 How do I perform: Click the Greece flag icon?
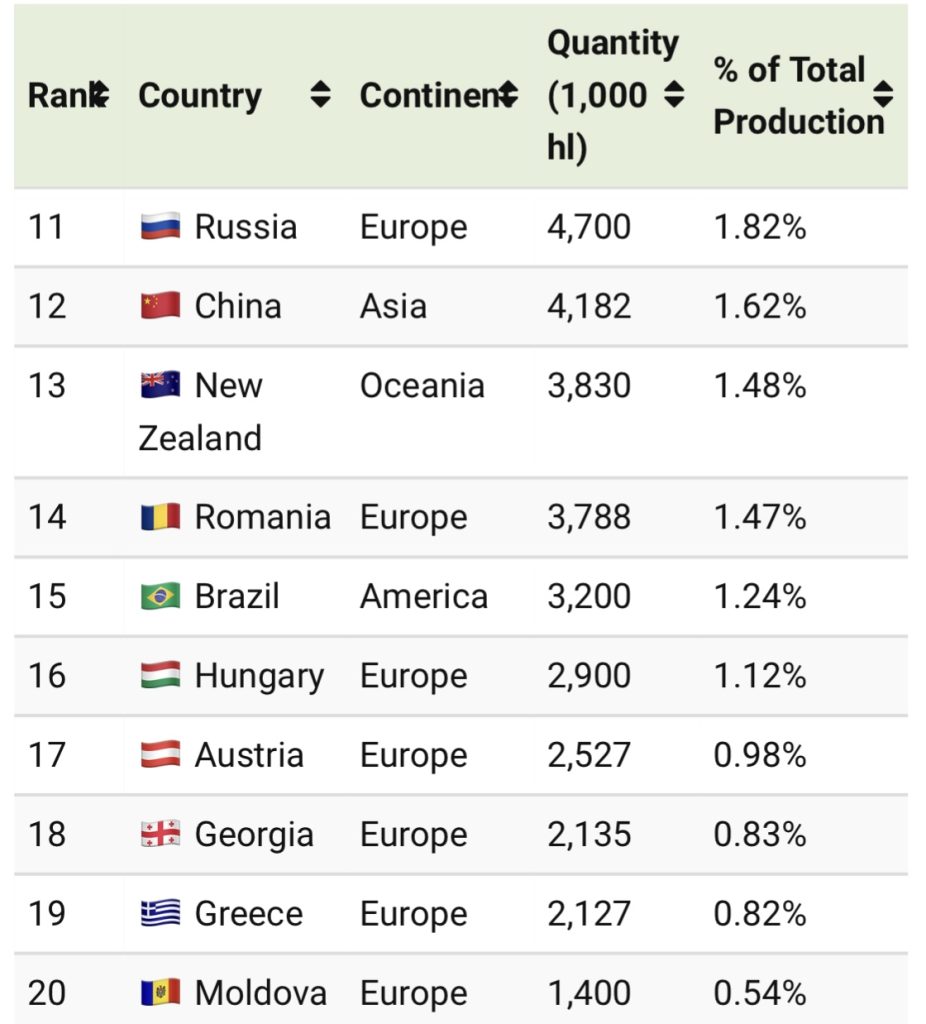click(157, 912)
